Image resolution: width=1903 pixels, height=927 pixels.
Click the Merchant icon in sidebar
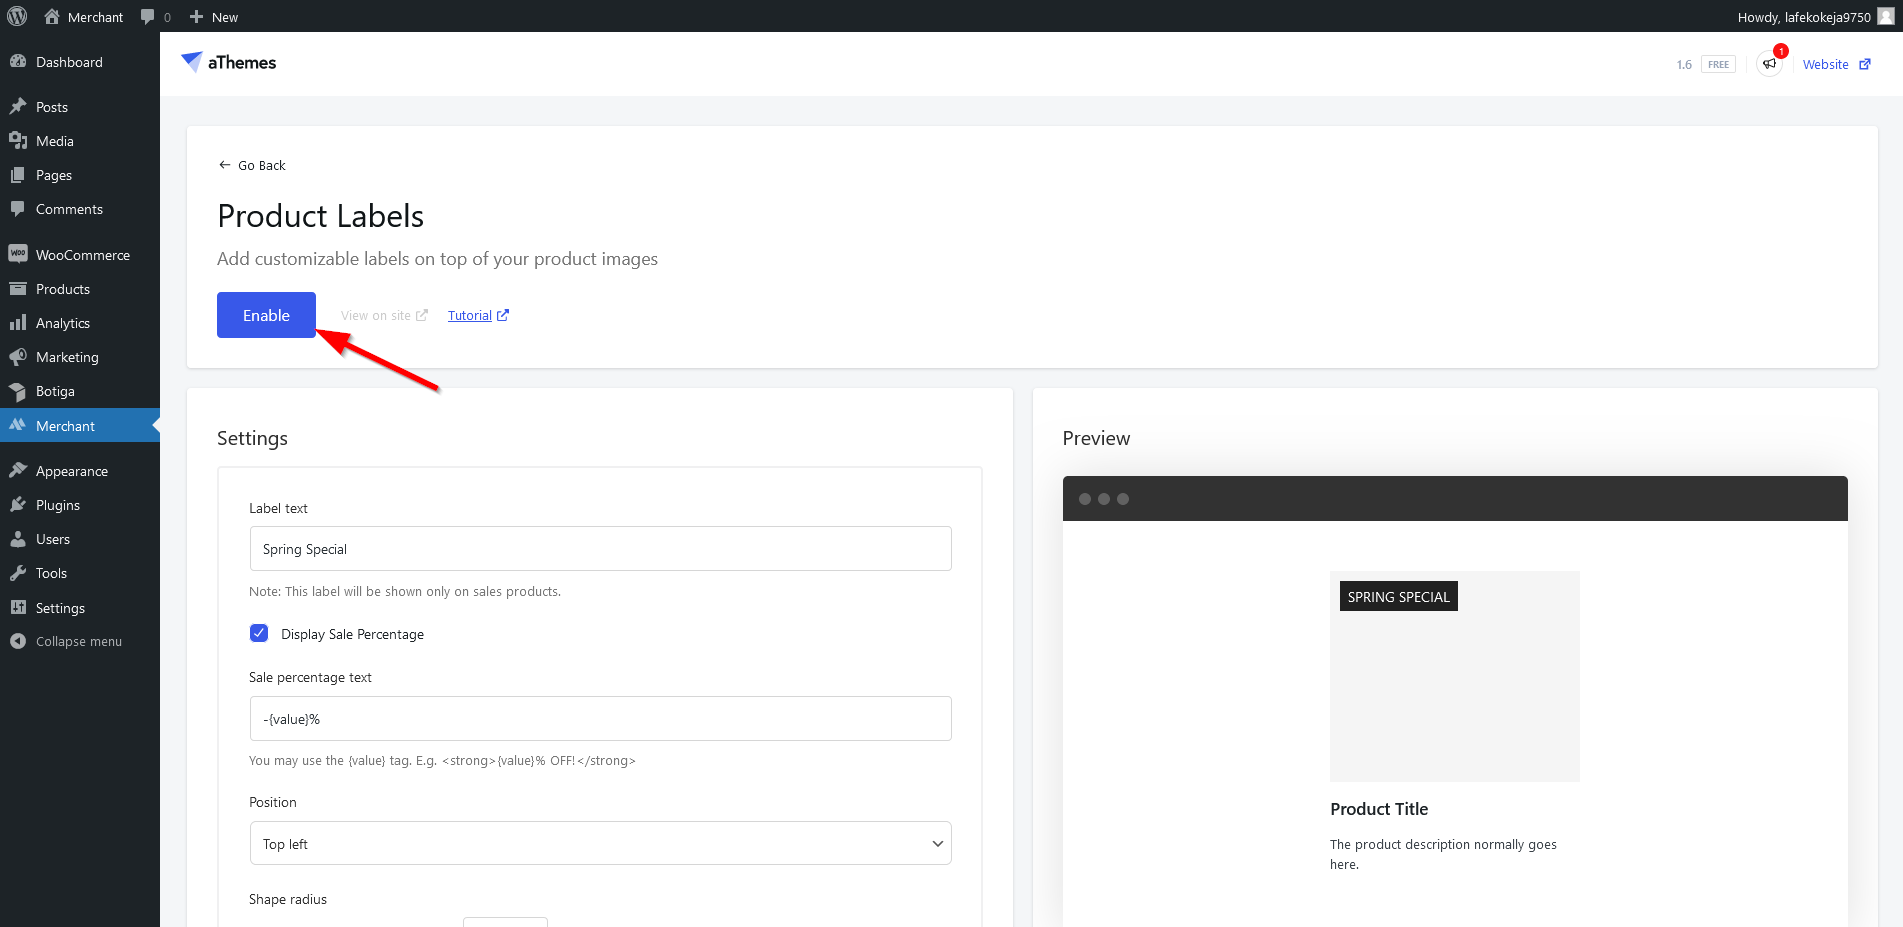click(x=18, y=425)
